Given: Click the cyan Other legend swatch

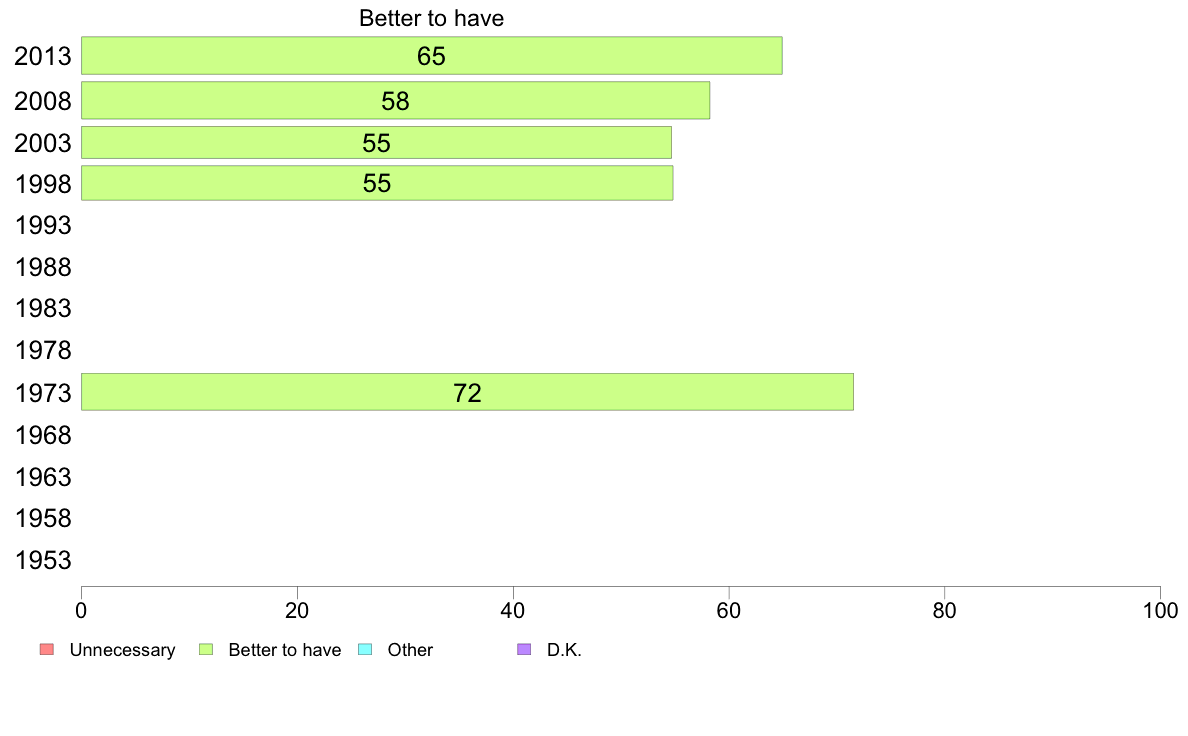Looking at the screenshot, I should click(365, 650).
